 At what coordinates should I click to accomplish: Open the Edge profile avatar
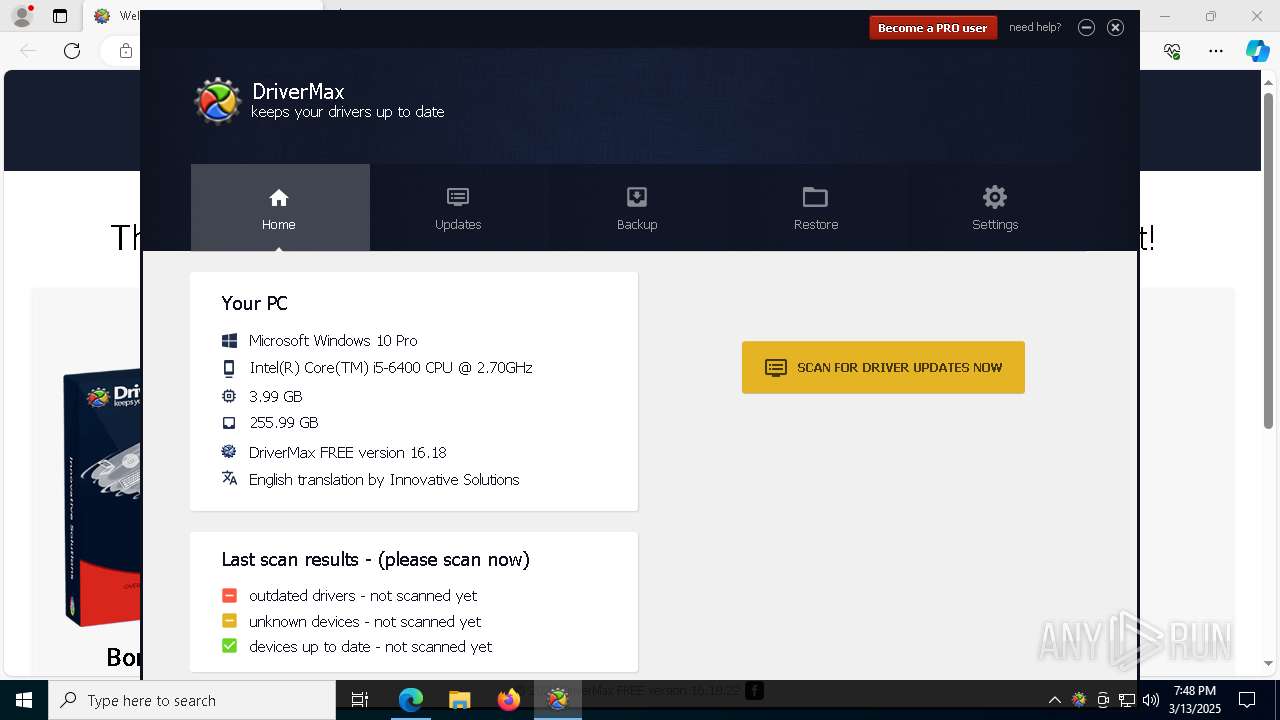click(22, 16)
